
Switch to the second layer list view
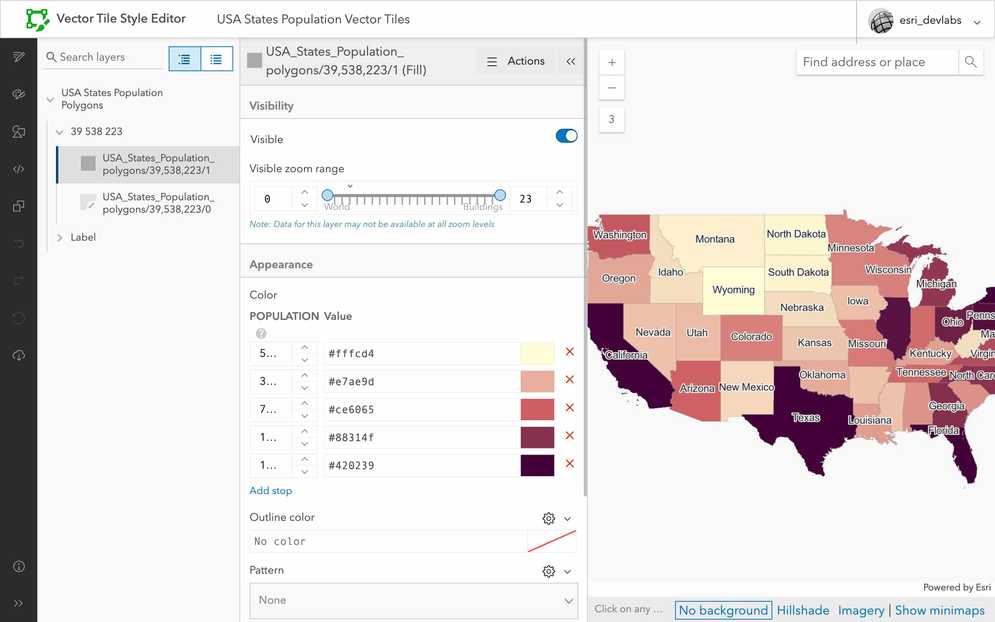pyautogui.click(x=216, y=59)
